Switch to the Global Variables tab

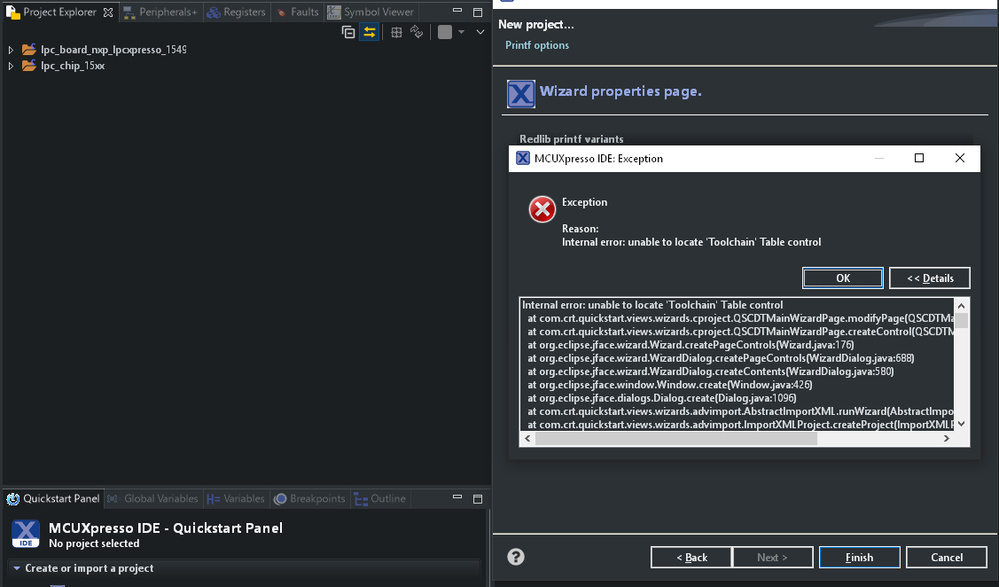[x=153, y=498]
